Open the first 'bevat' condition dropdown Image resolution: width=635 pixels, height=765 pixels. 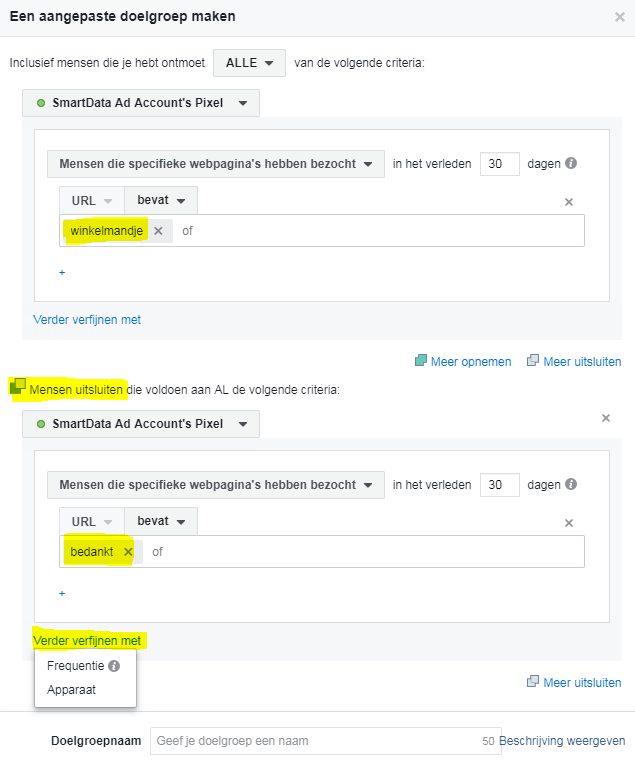click(x=161, y=200)
